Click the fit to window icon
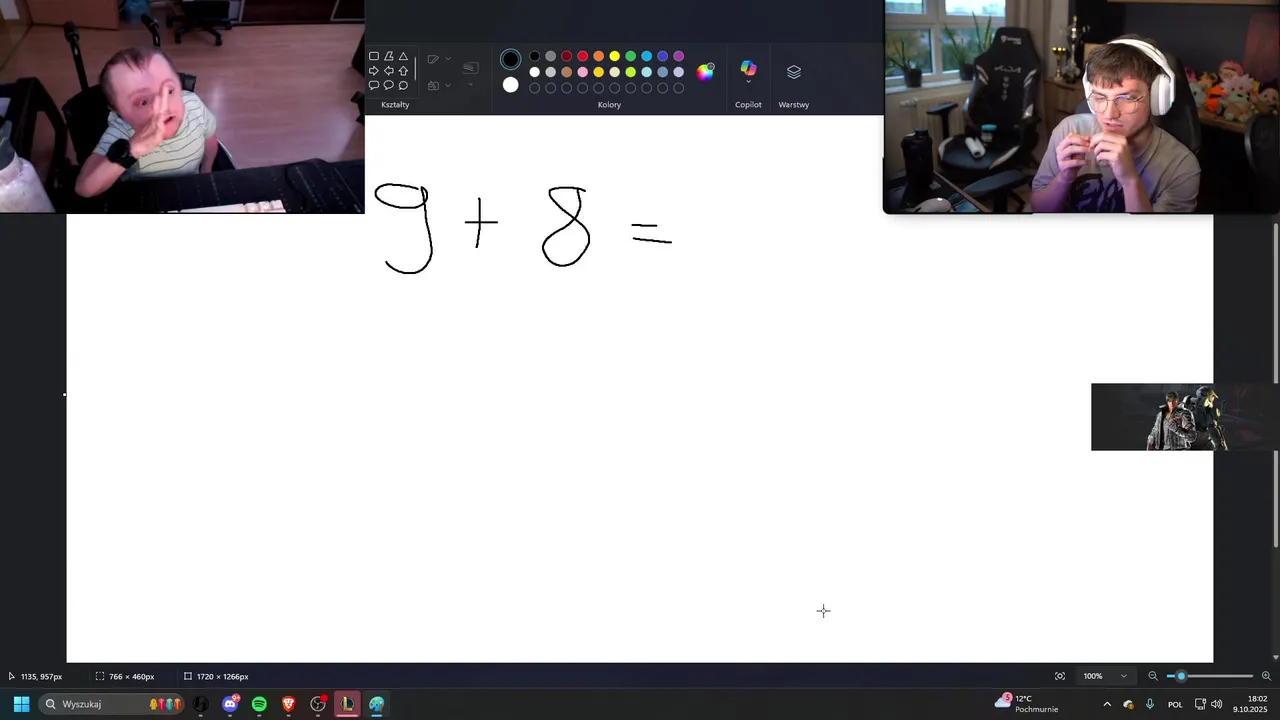 click(1060, 676)
